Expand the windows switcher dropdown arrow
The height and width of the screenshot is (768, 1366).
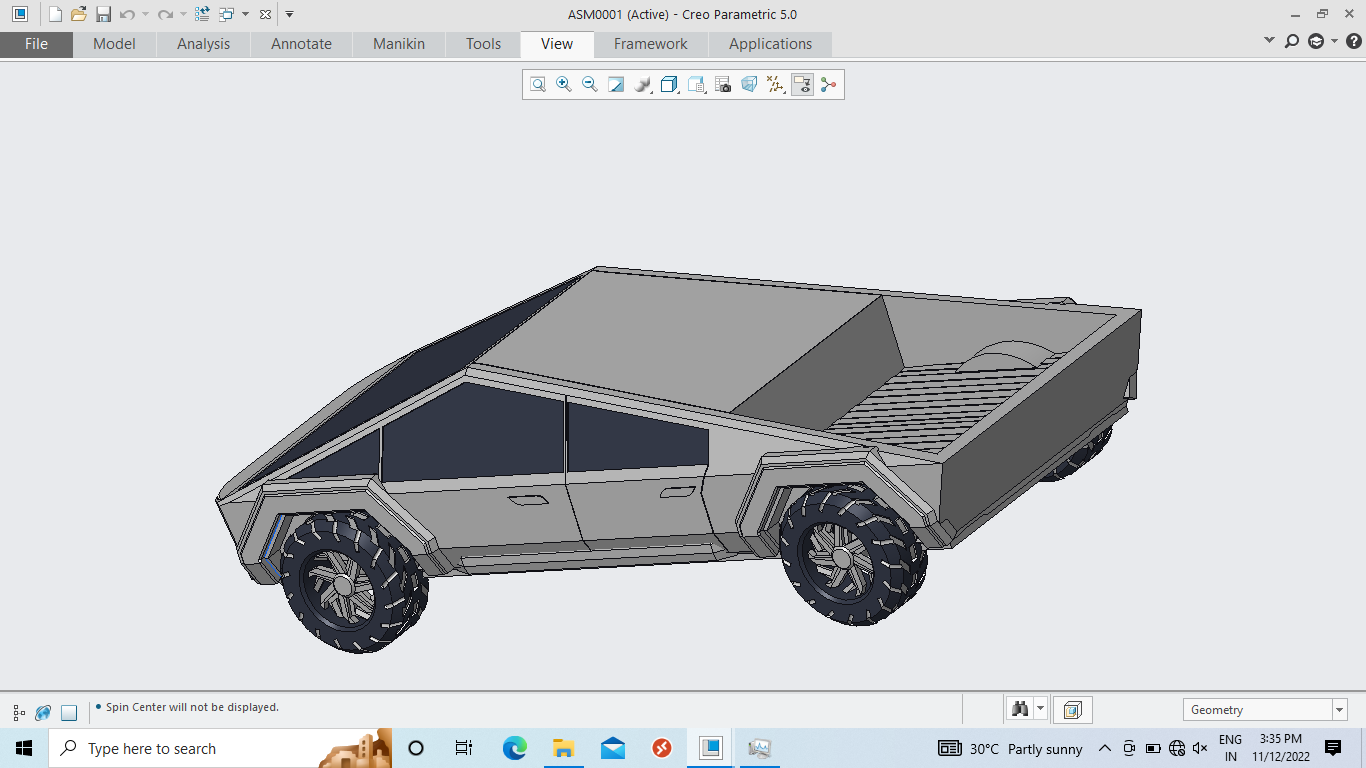click(245, 14)
